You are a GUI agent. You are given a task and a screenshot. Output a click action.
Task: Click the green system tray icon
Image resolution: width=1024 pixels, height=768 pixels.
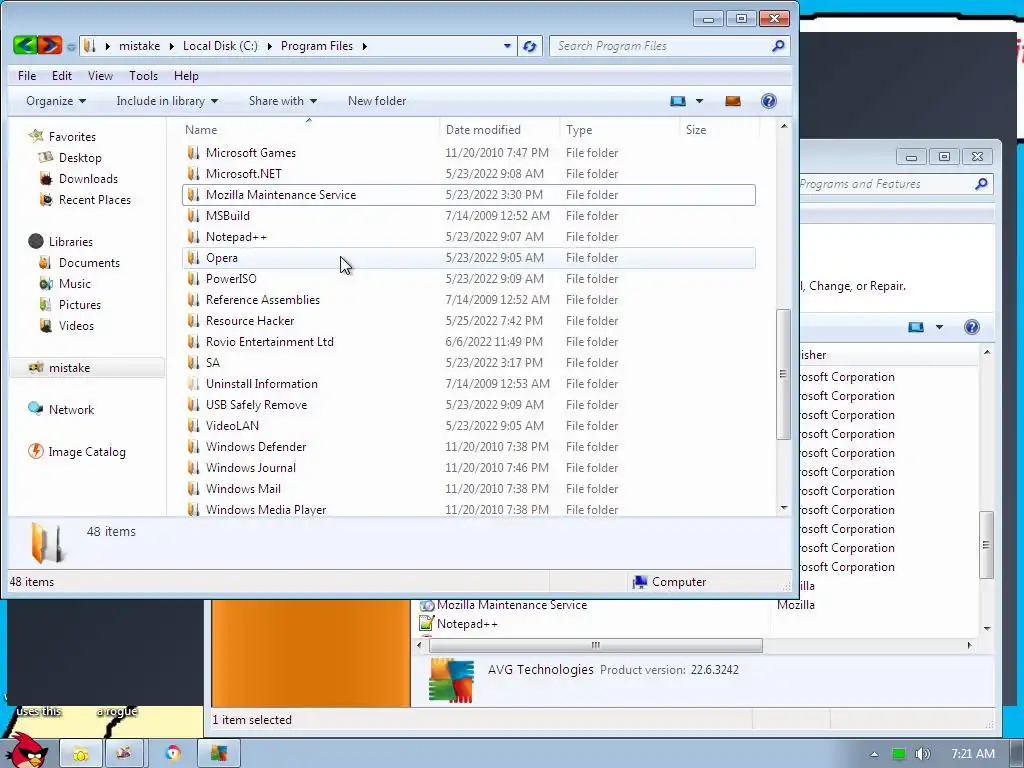coord(899,754)
